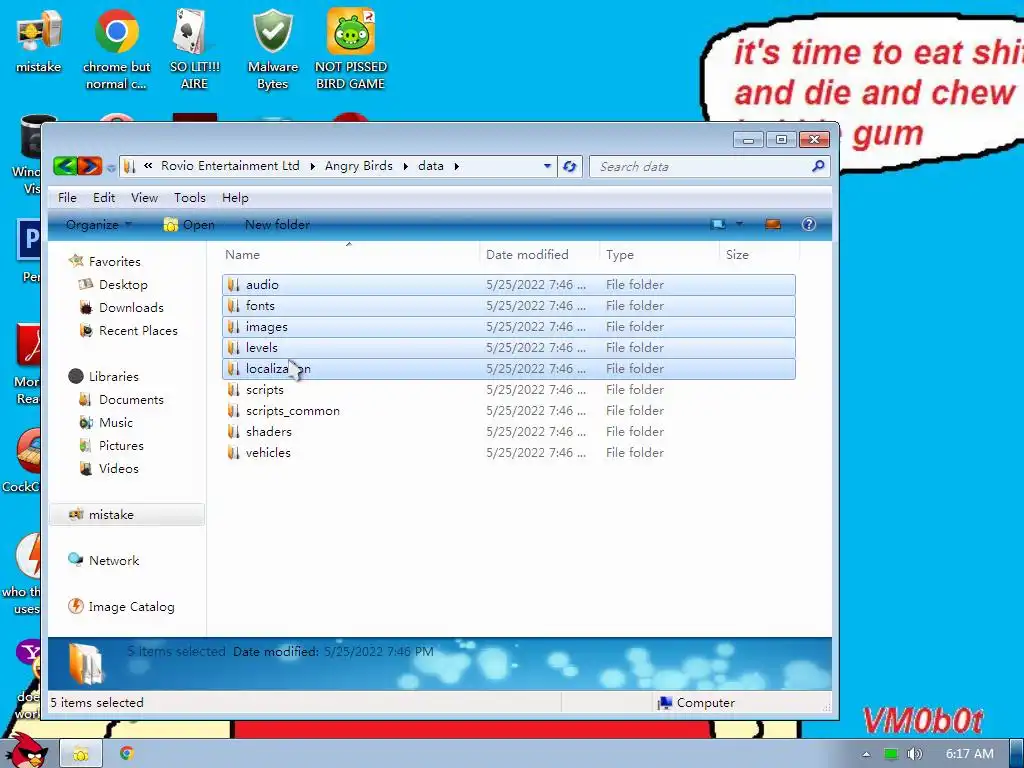Open the File menu
Screen dimensions: 1024x768
coord(67,198)
